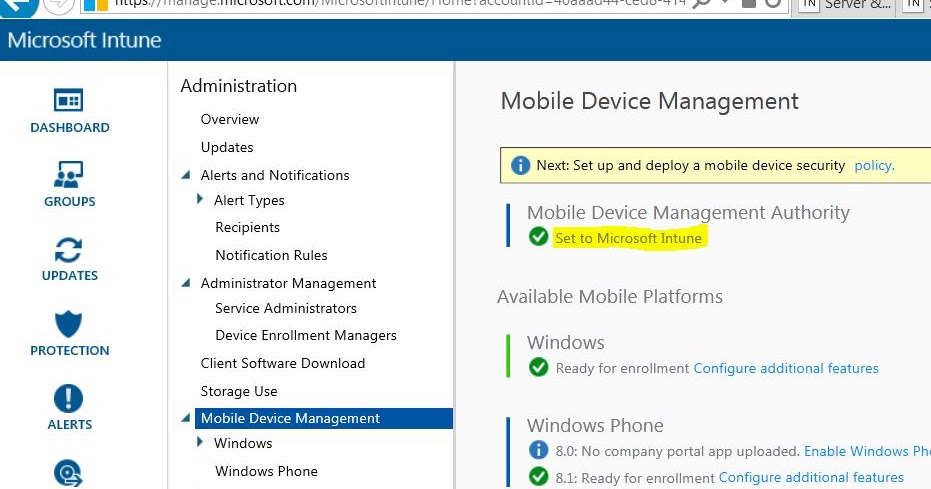Image resolution: width=931 pixels, height=489 pixels.
Task: Click the Windows Phone platform heading
Action: click(595, 426)
